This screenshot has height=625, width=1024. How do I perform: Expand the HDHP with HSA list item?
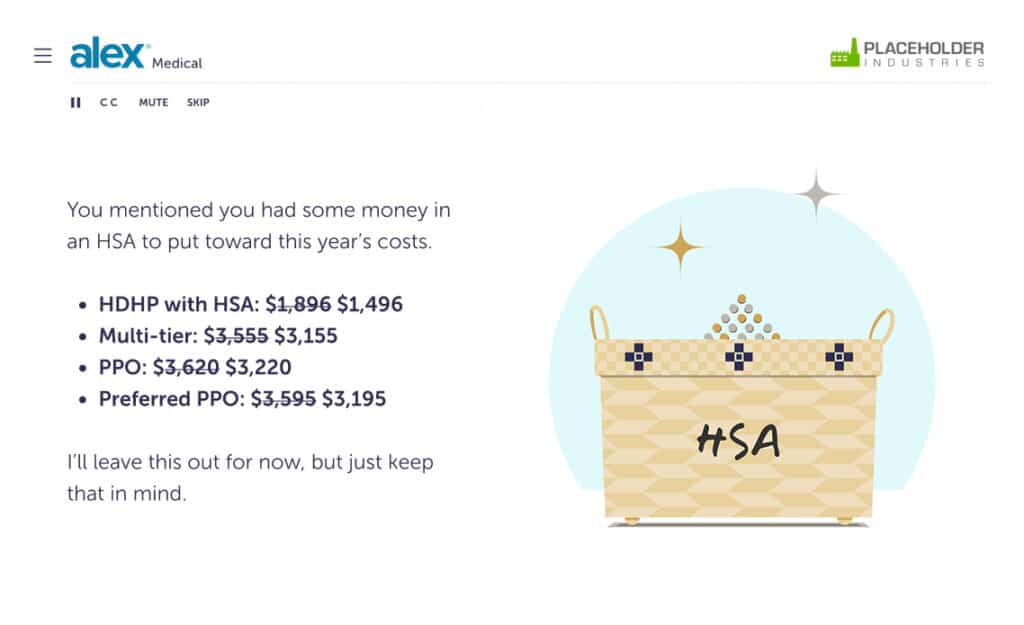click(x=248, y=304)
